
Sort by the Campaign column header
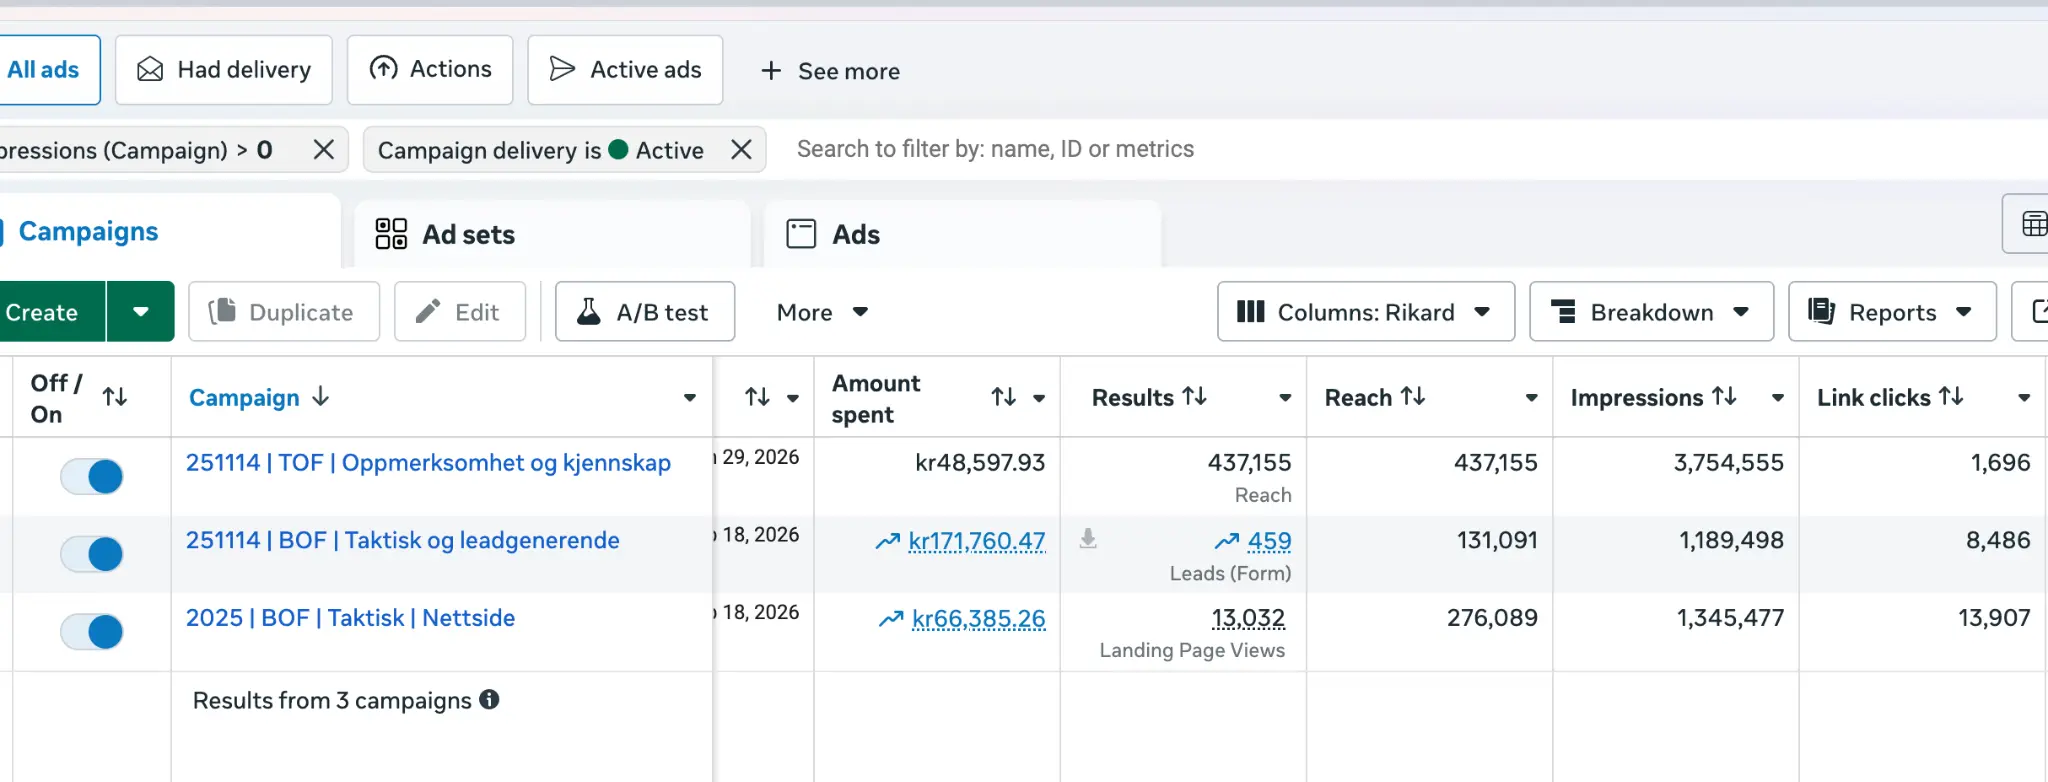click(x=259, y=398)
